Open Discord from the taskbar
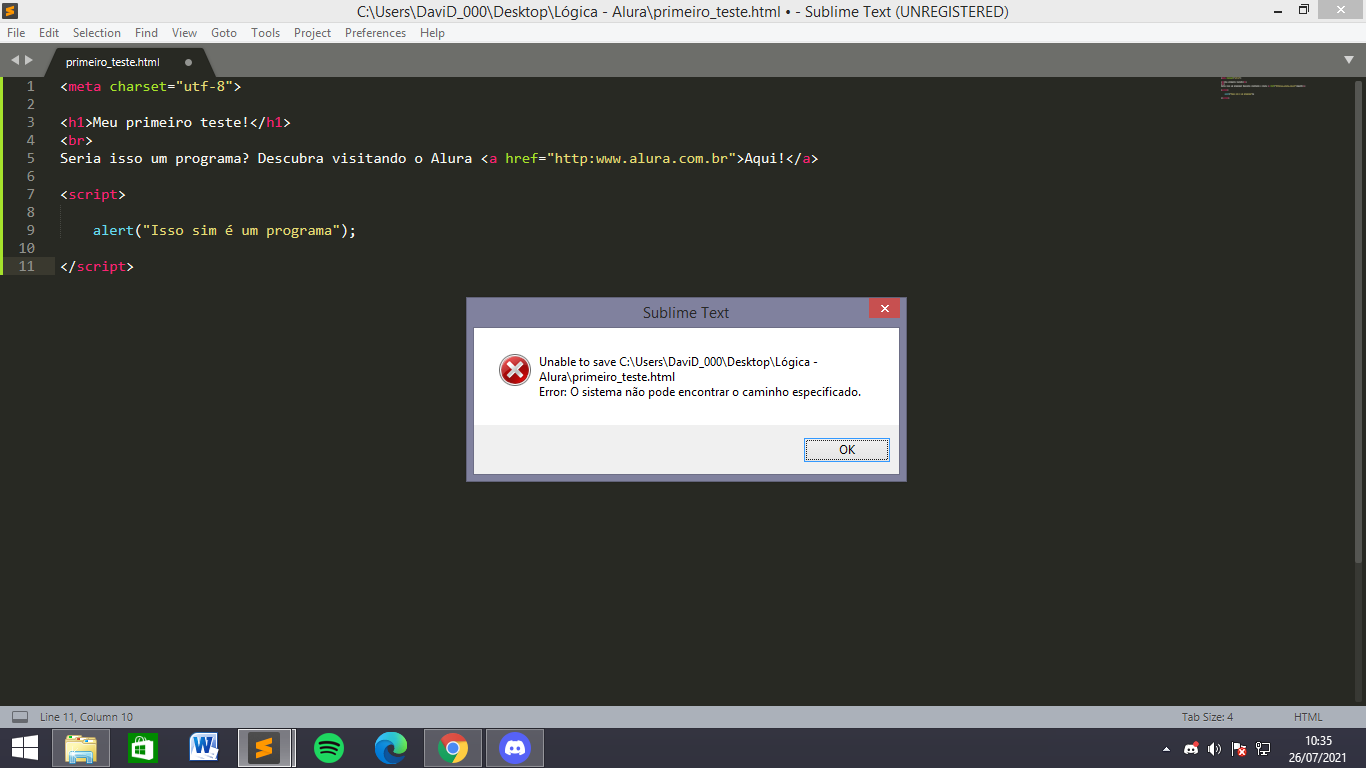Viewport: 1366px width, 768px height. pos(515,747)
